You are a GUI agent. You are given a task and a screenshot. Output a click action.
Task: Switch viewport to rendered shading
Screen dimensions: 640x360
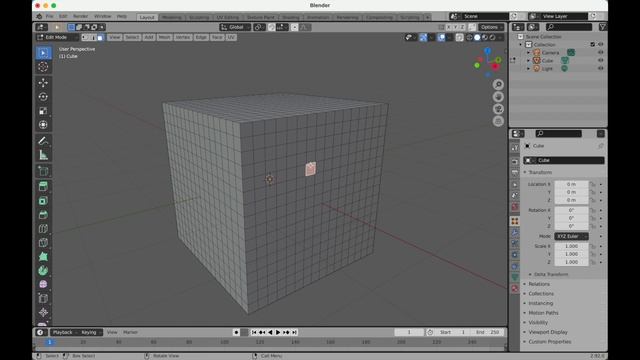[x=493, y=38]
